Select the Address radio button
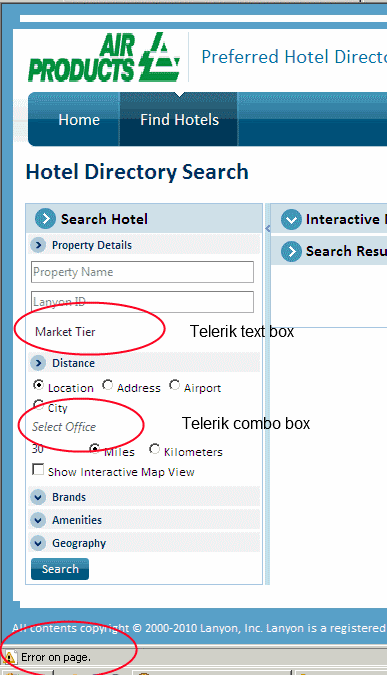Image resolution: width=387 pixels, height=675 pixels. pos(108,385)
